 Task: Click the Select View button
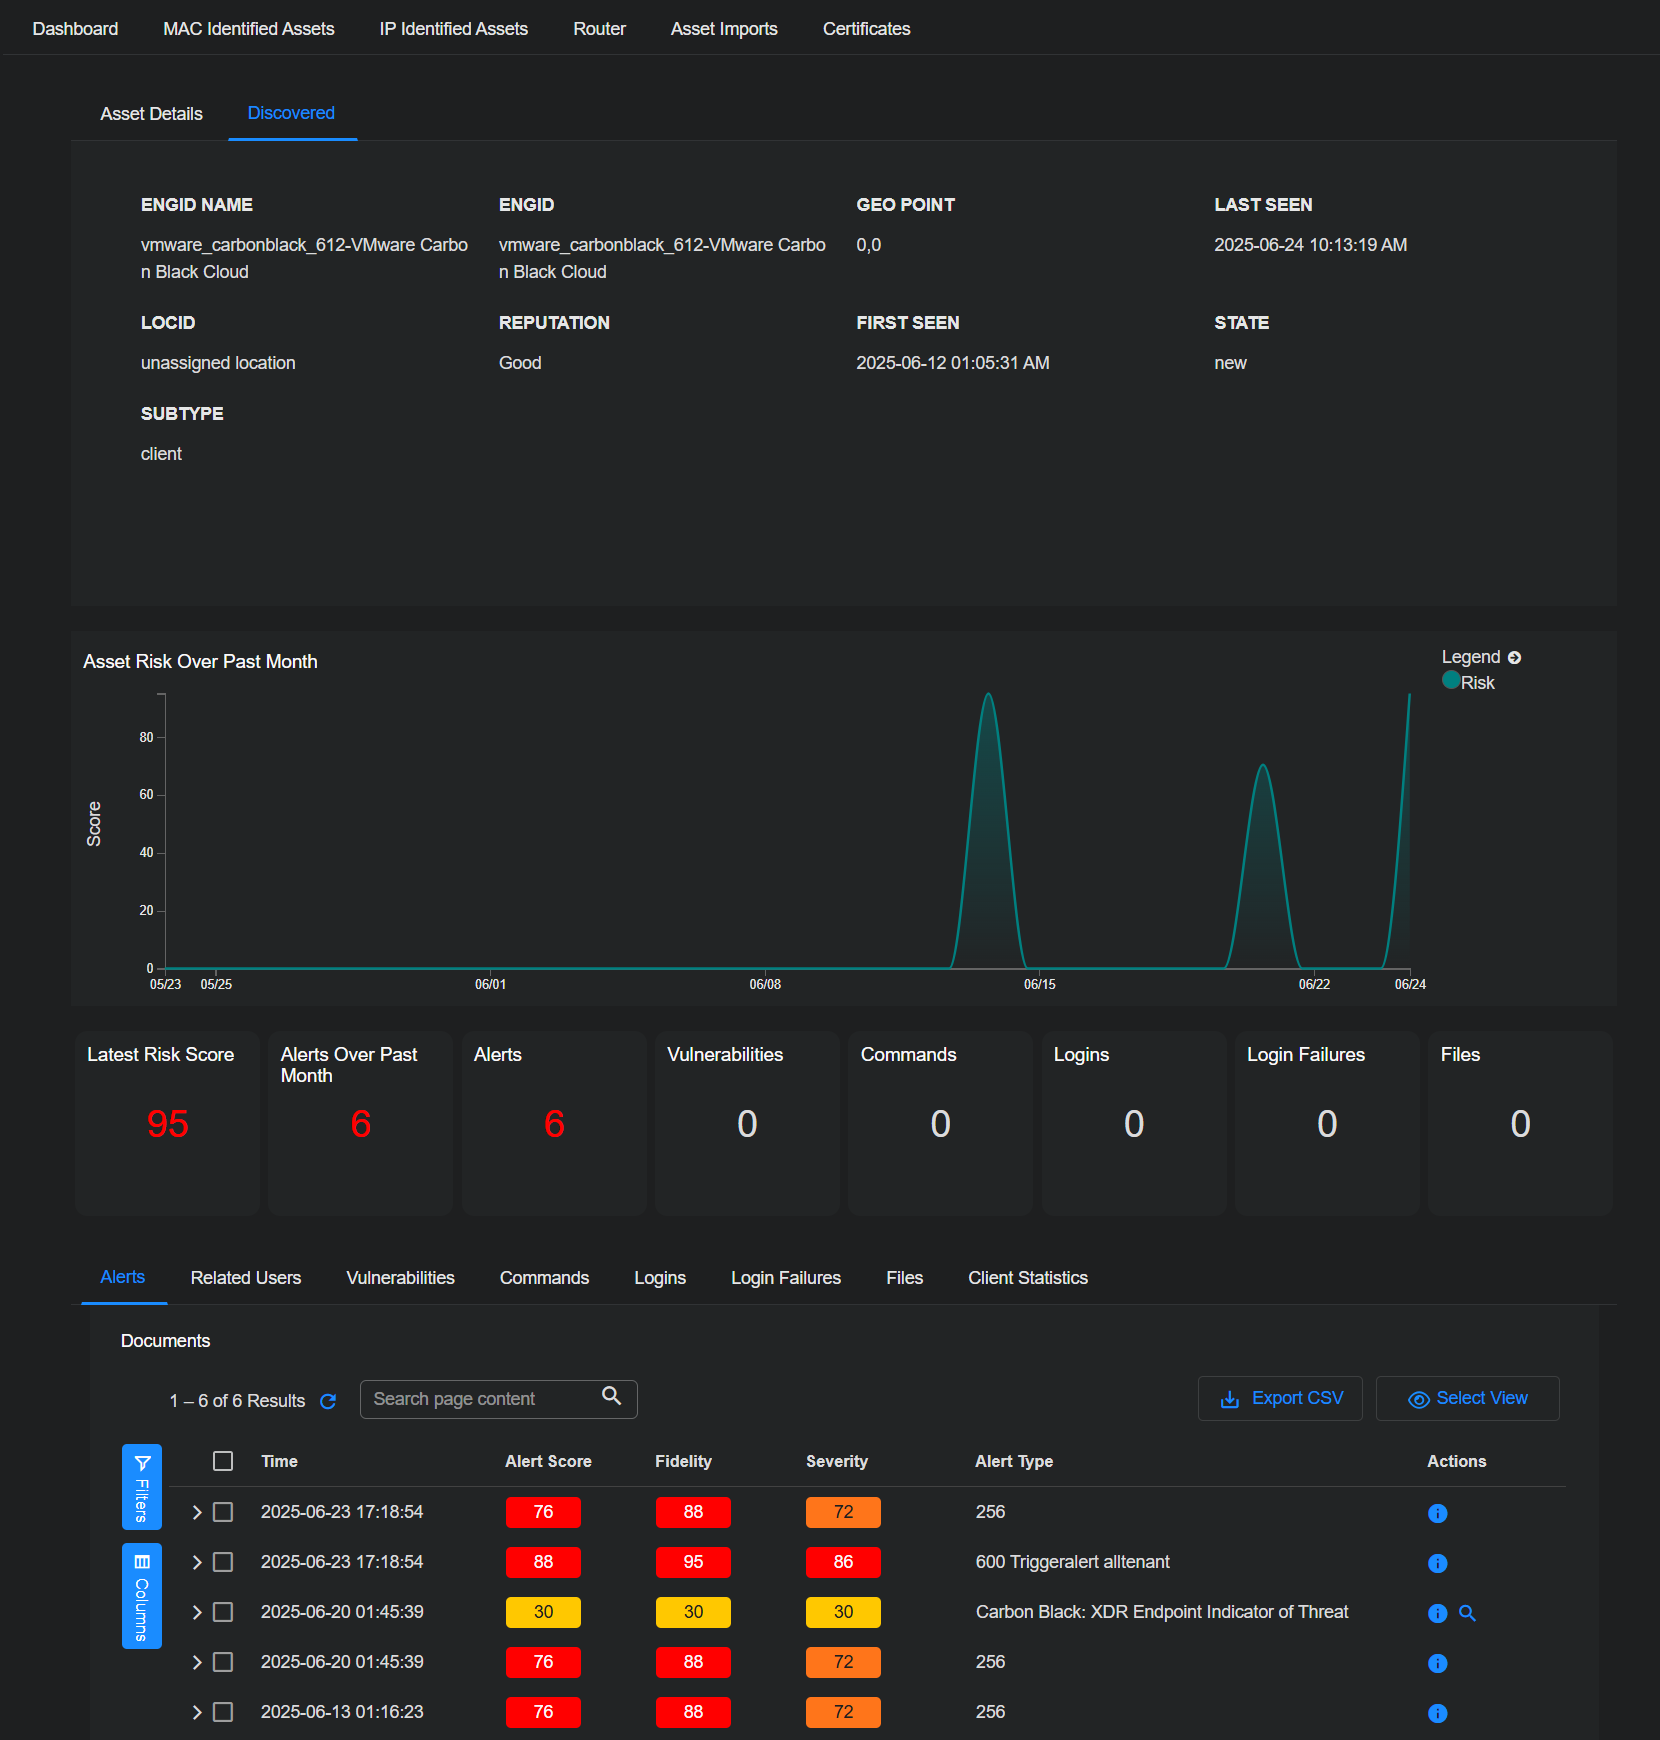click(1467, 1398)
